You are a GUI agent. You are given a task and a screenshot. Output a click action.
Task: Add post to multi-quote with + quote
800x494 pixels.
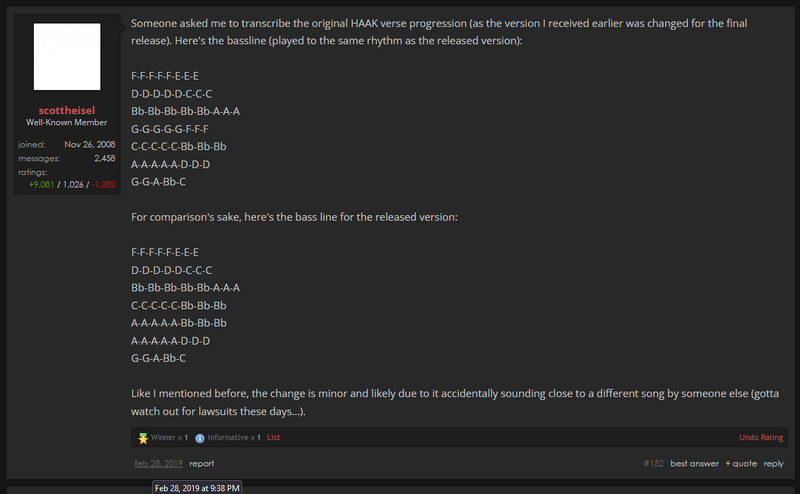741,464
